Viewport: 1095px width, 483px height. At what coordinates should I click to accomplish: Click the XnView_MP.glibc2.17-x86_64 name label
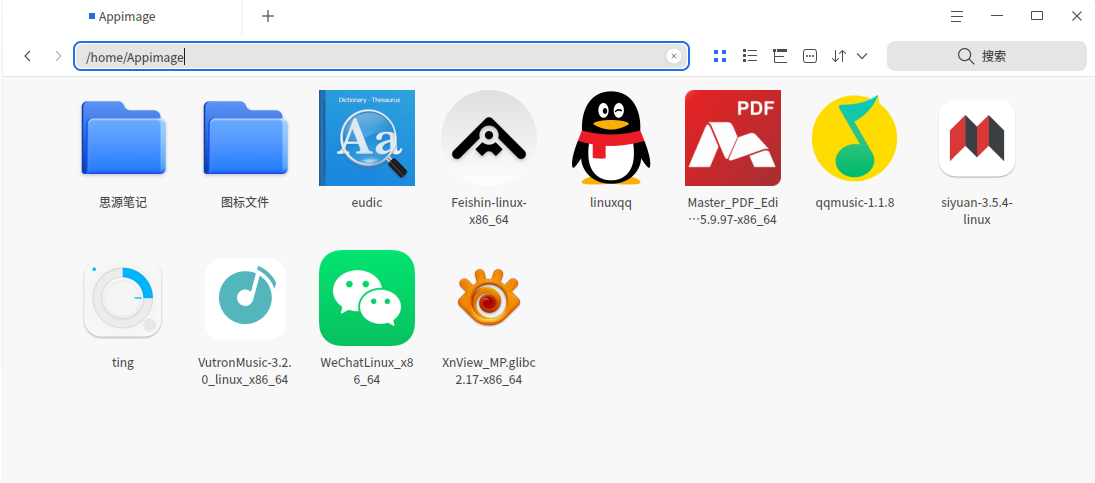489,371
